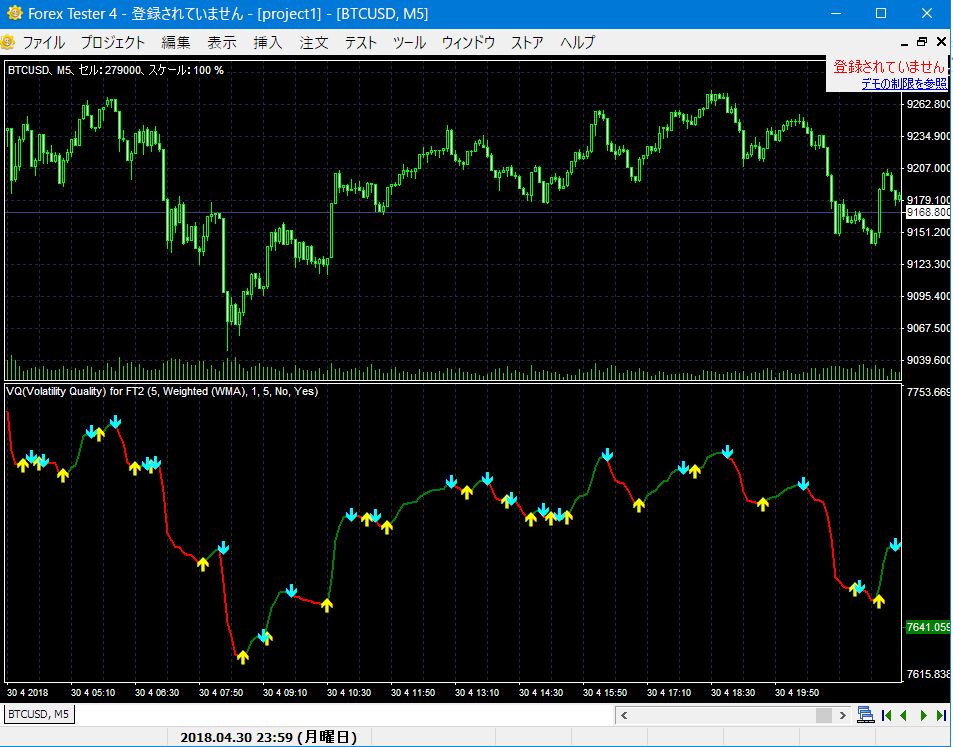
Task: Step forward one bar using the green forward arrow
Action: tap(923, 714)
